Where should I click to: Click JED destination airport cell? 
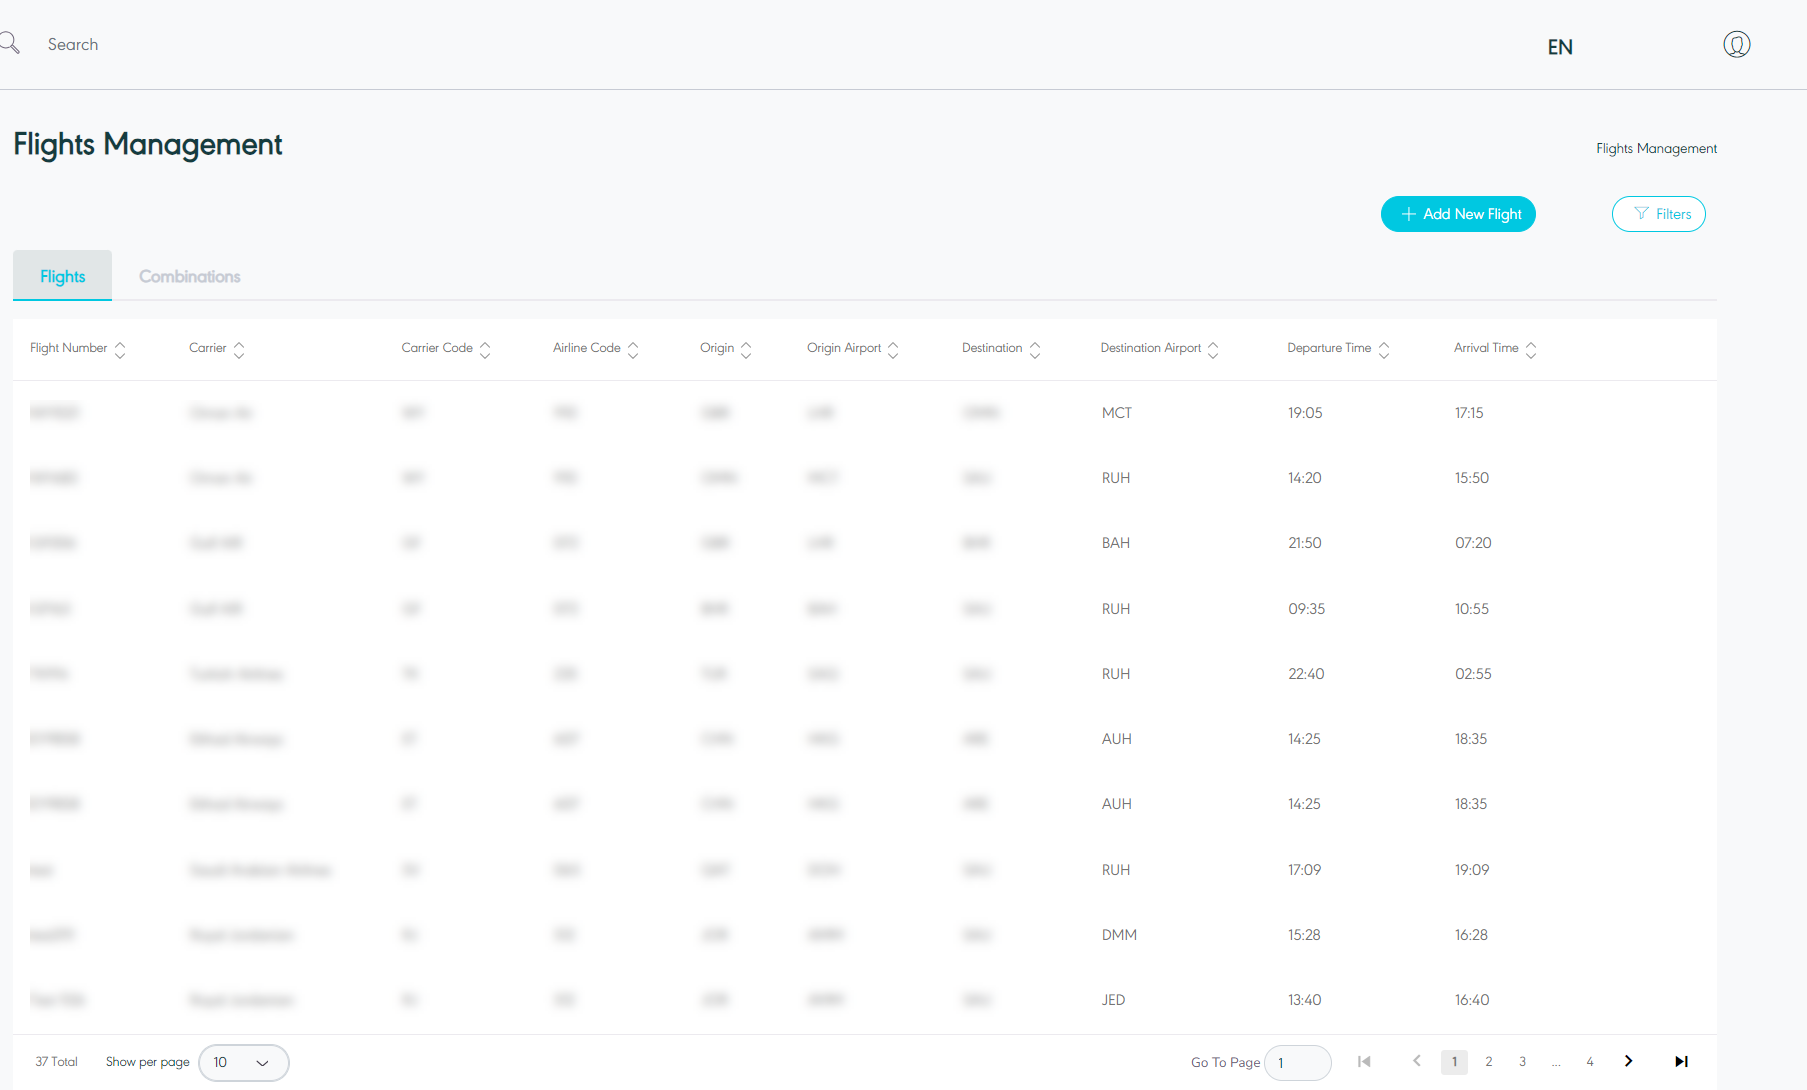[1113, 1000]
